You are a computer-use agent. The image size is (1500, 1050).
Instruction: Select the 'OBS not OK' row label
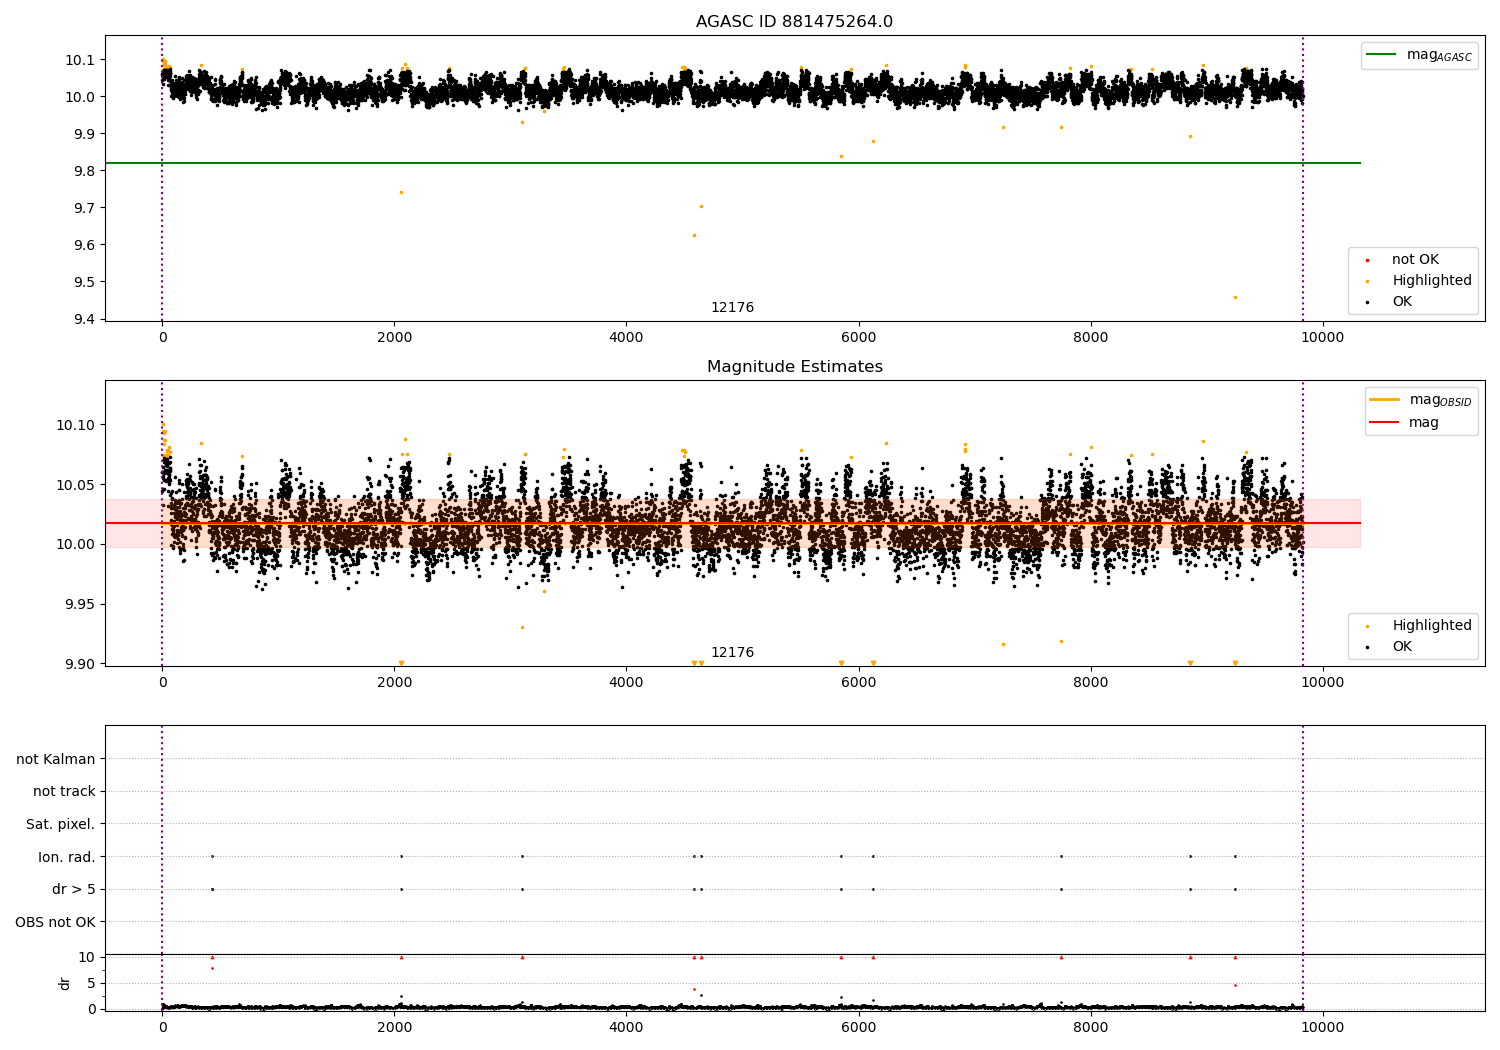55,922
